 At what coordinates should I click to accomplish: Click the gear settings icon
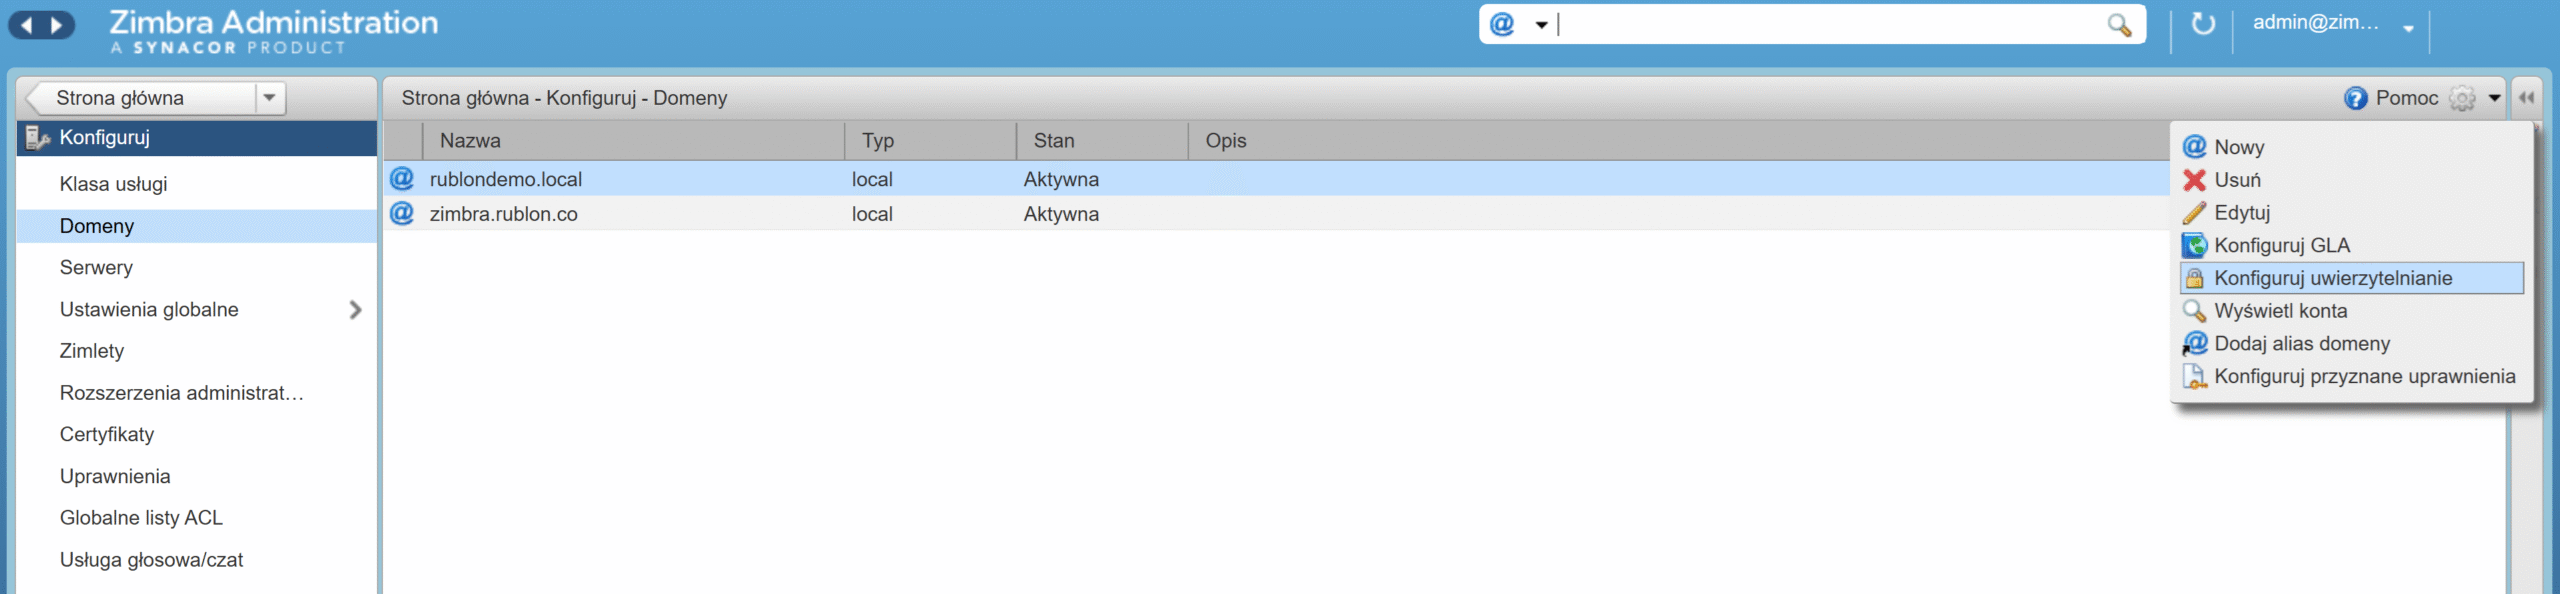pos(2462,98)
